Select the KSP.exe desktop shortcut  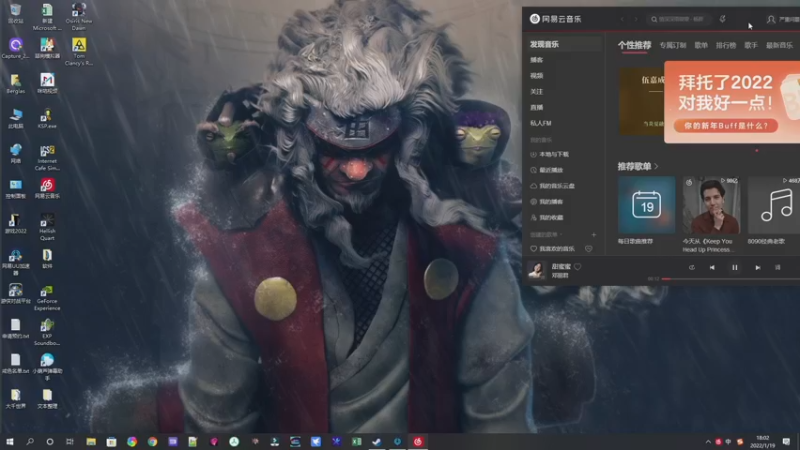[47, 118]
